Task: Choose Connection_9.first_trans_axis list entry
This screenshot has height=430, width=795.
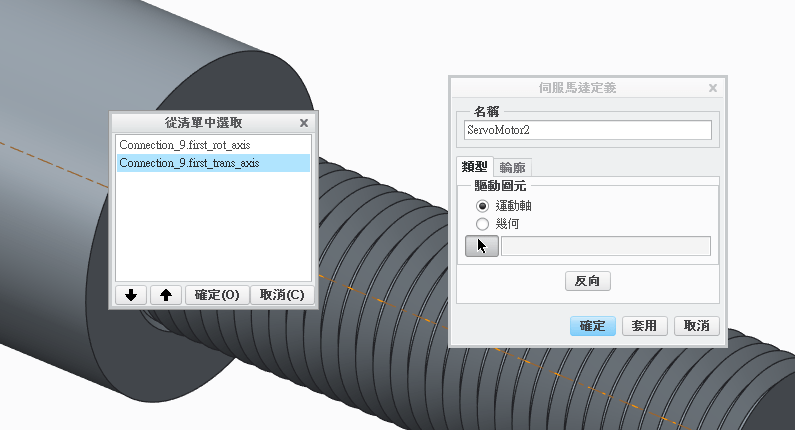Action: [189, 163]
